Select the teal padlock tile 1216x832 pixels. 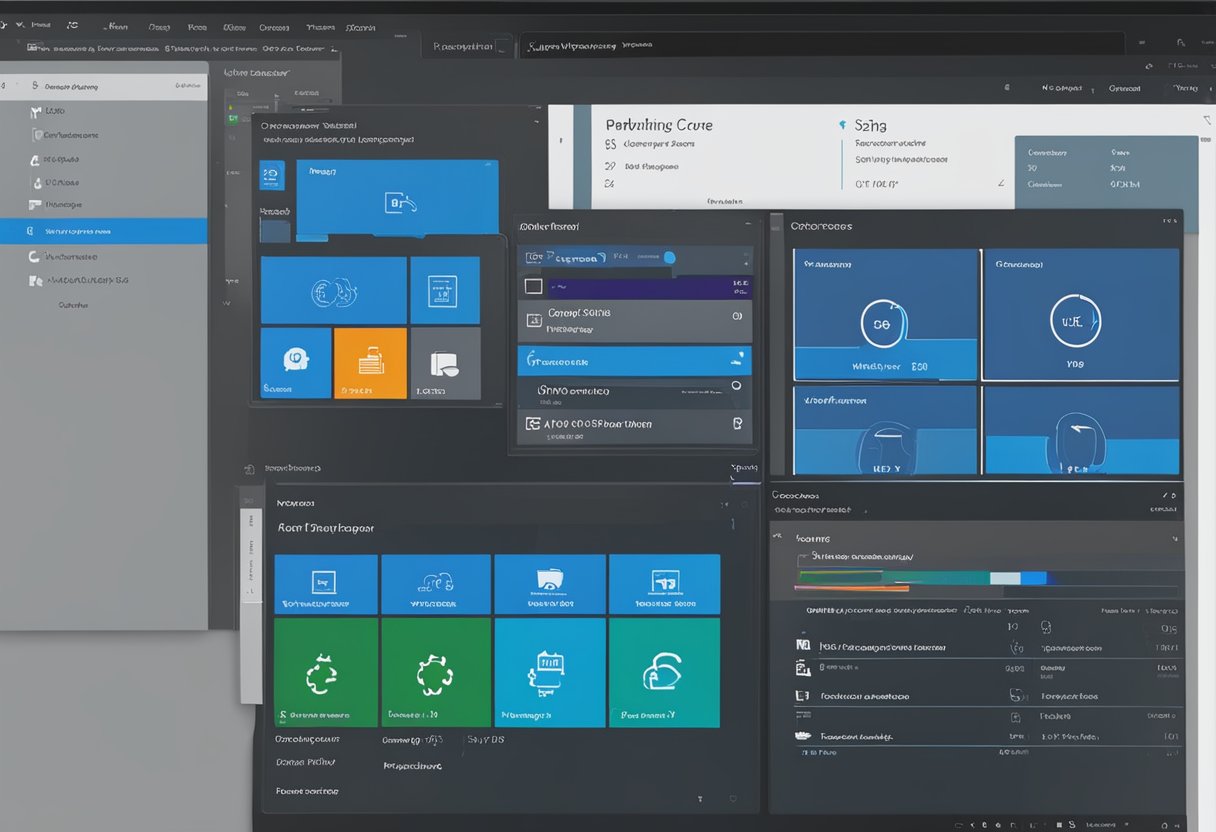[x=664, y=672]
